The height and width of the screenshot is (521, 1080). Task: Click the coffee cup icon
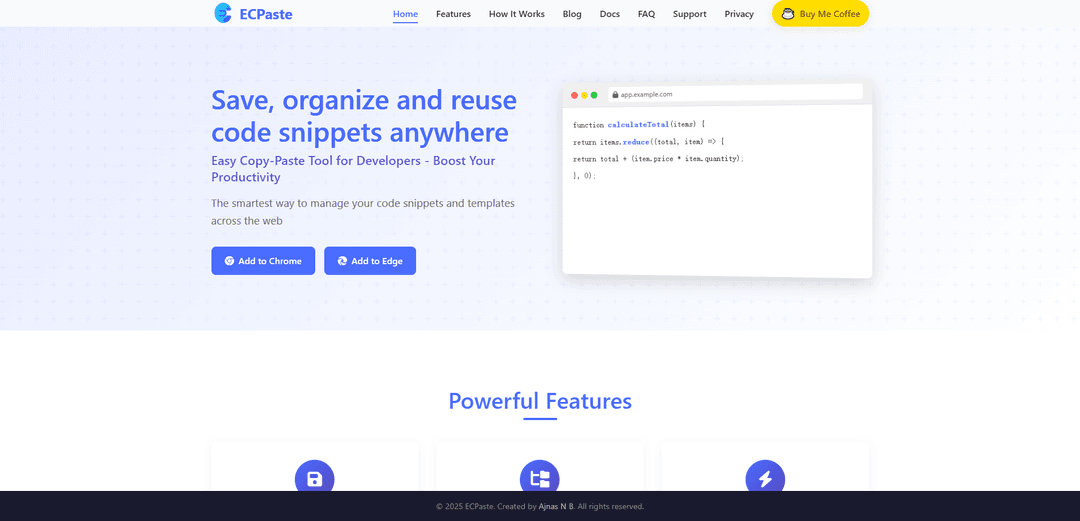788,14
